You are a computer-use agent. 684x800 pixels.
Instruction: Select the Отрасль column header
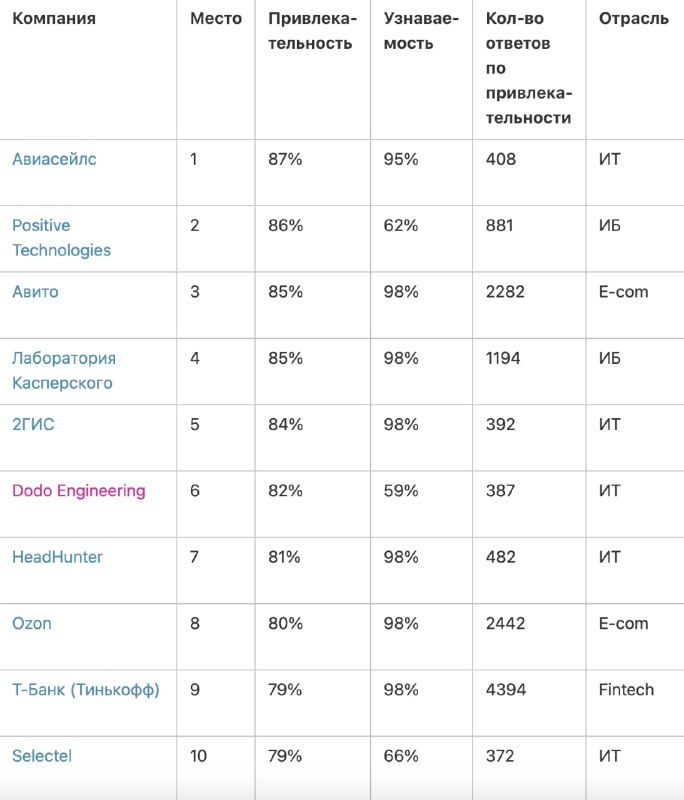pos(634,18)
